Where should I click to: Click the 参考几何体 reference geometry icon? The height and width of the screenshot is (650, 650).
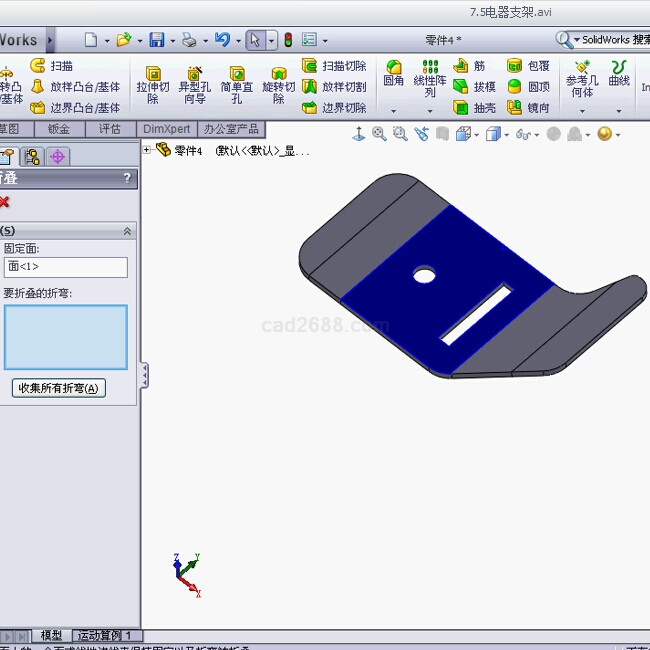(581, 78)
